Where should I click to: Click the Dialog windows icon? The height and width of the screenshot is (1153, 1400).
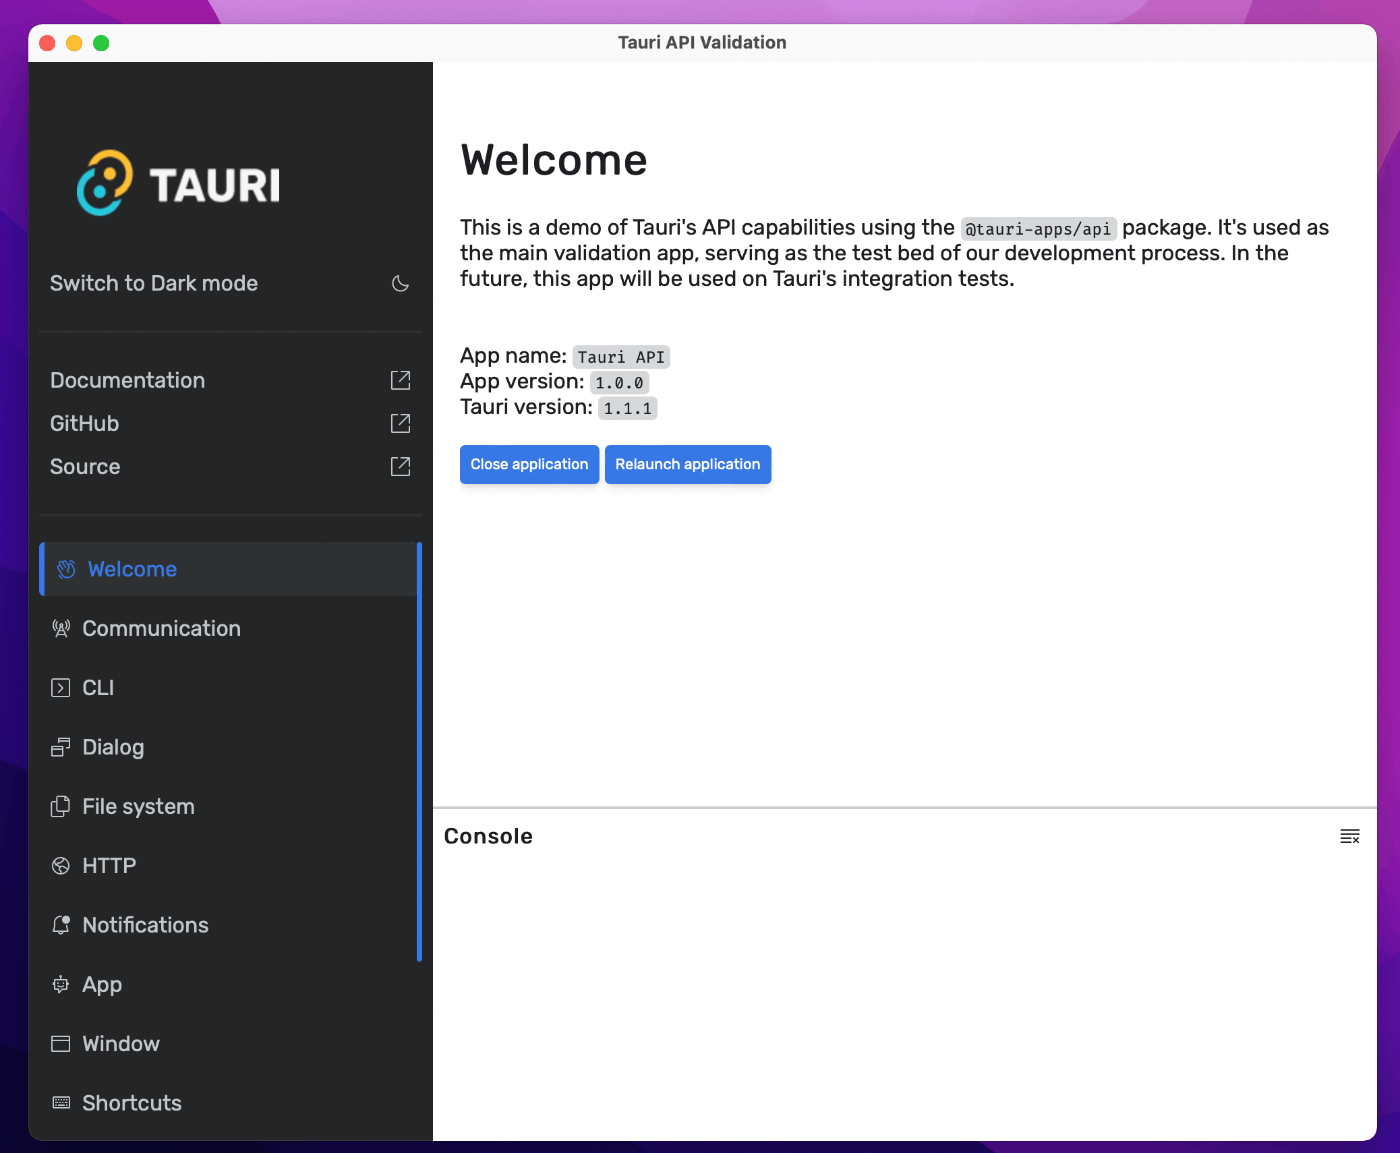[61, 747]
